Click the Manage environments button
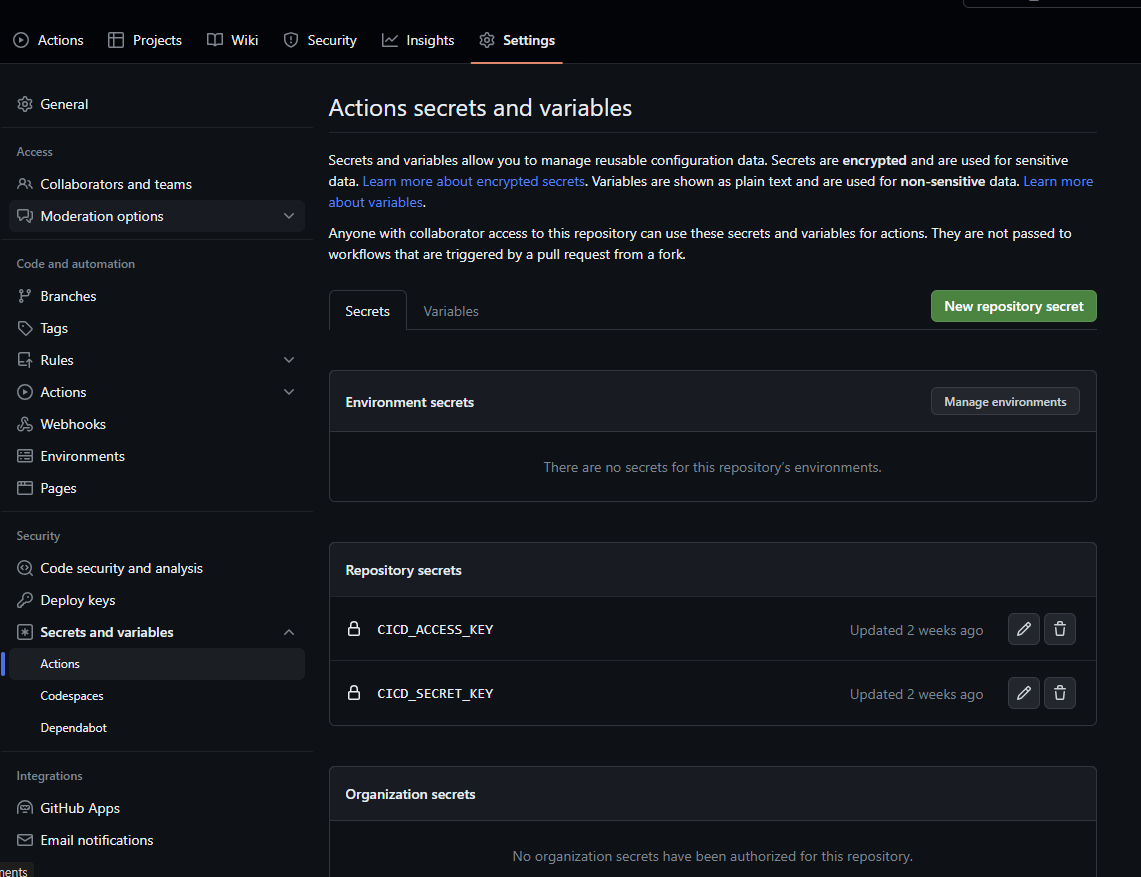The height and width of the screenshot is (877, 1141). 1005,402
